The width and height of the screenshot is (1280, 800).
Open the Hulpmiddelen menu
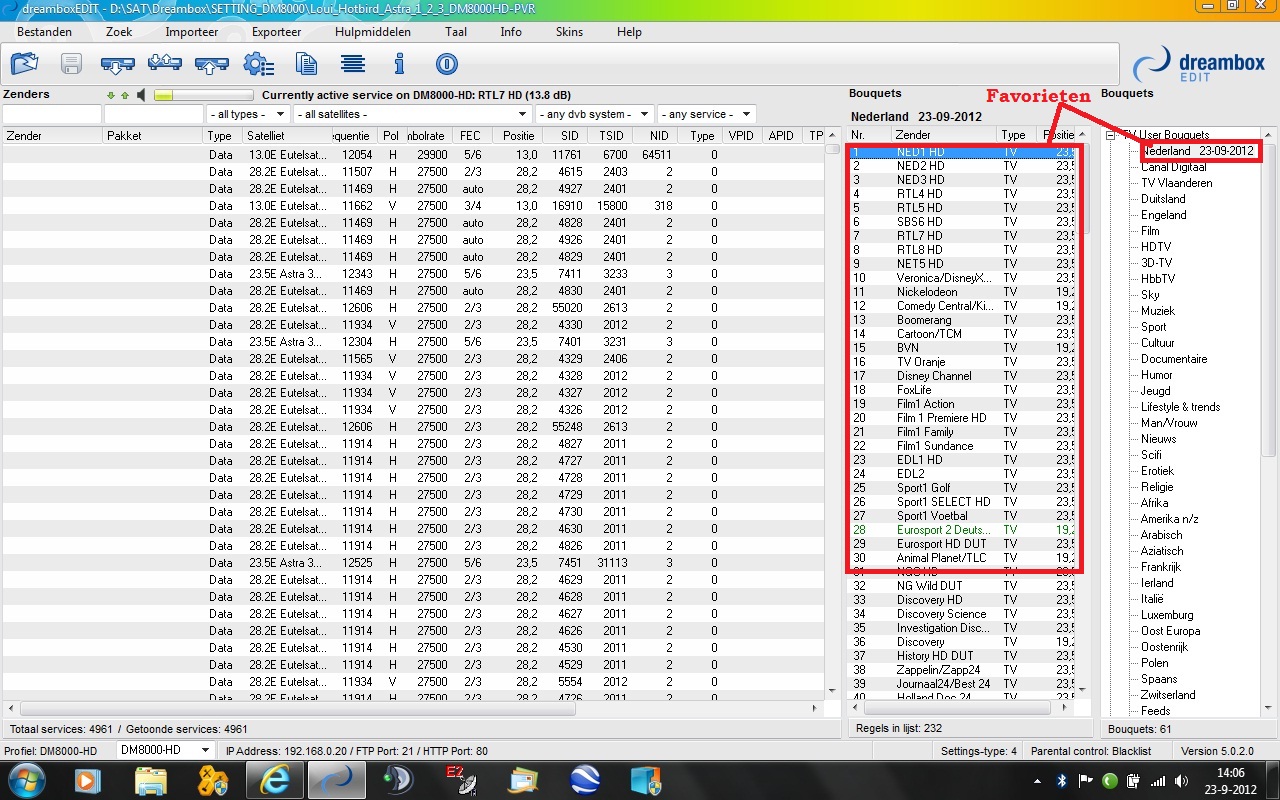(373, 32)
